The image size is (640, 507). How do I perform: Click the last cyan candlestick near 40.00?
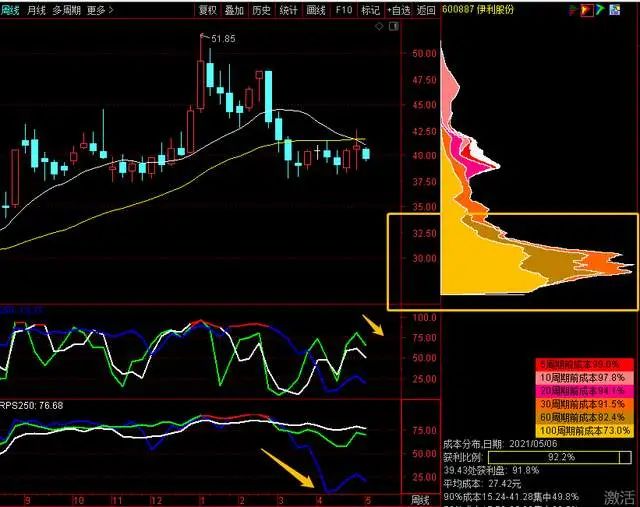[366, 154]
